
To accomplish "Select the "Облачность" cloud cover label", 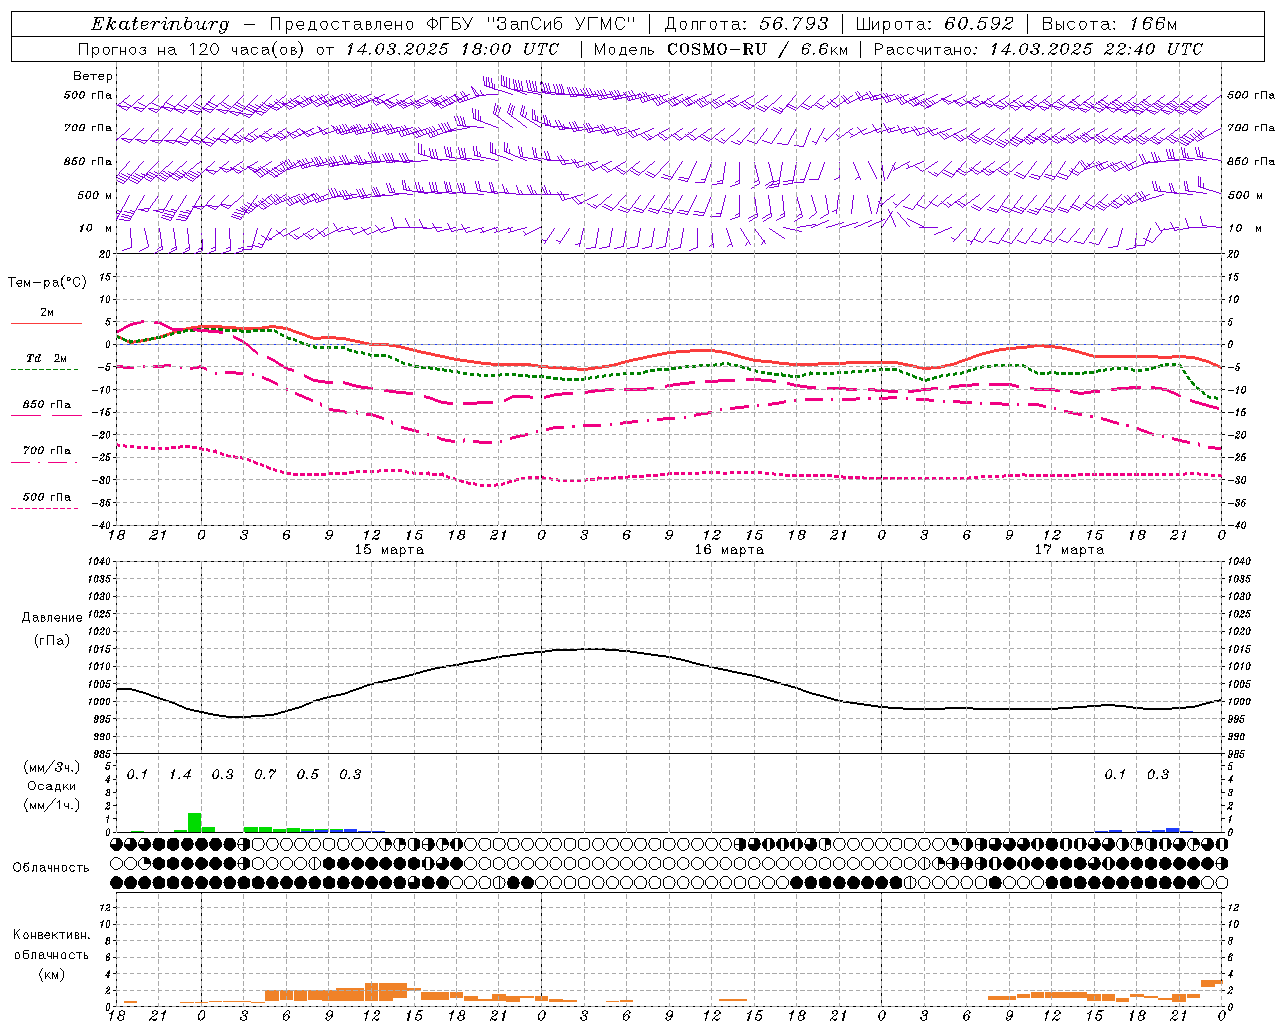I will tap(51, 867).
